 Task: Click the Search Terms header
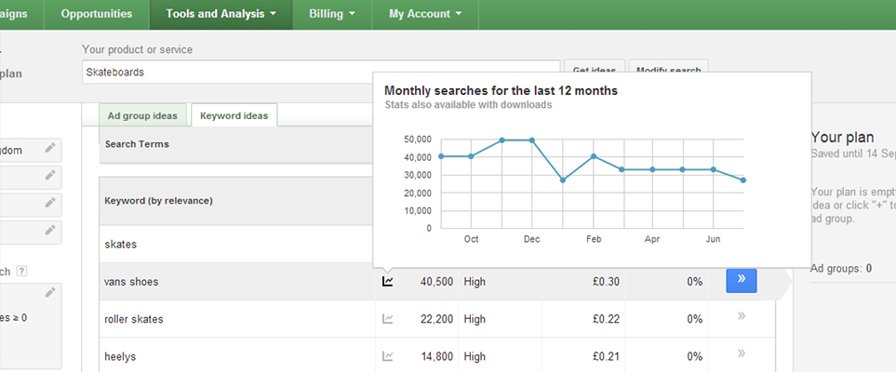click(x=137, y=144)
